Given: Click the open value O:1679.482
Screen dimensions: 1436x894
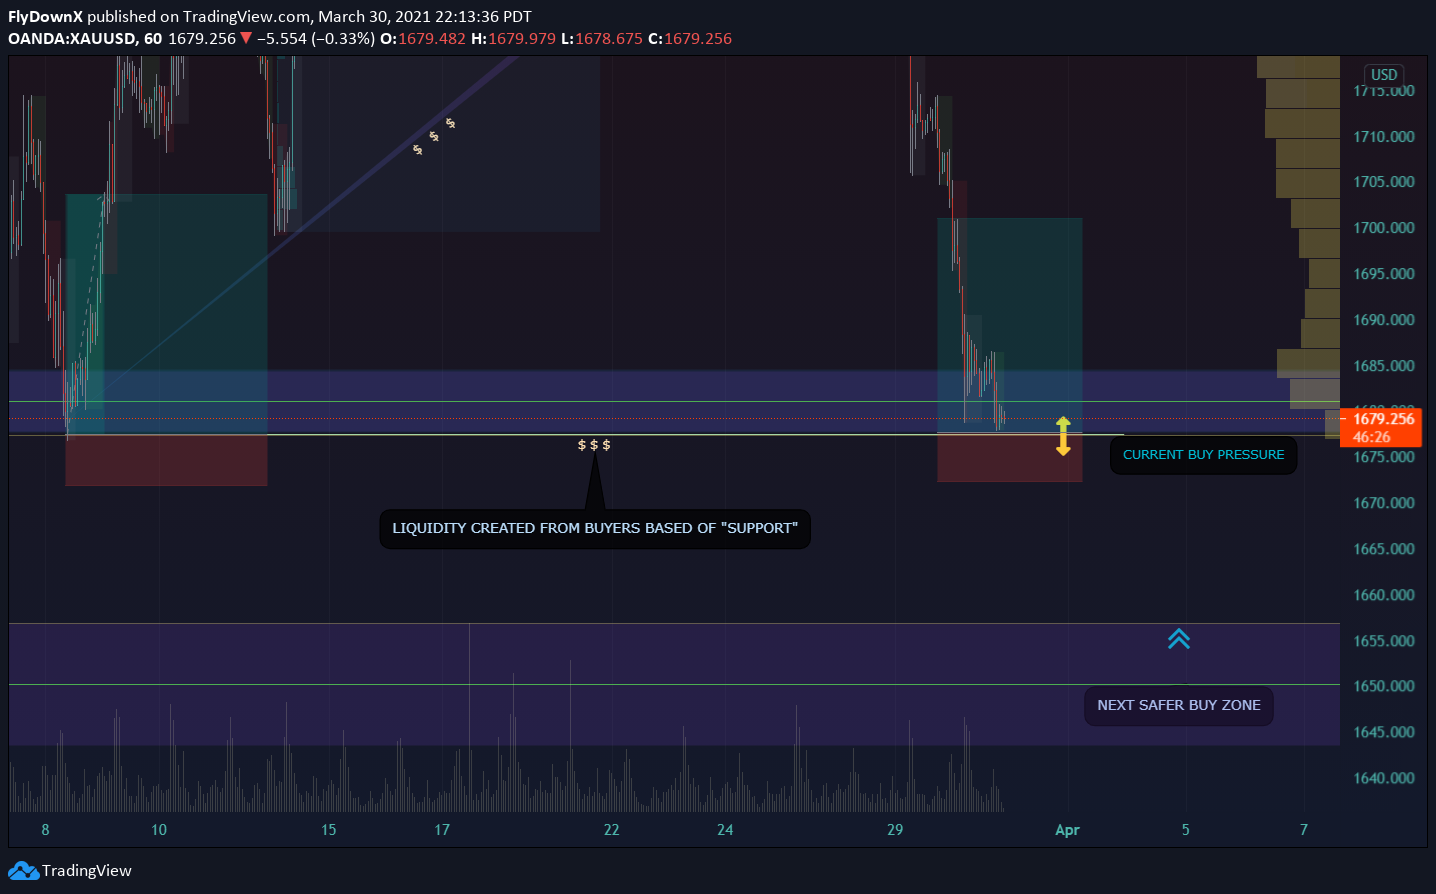Looking at the screenshot, I should 423,38.
